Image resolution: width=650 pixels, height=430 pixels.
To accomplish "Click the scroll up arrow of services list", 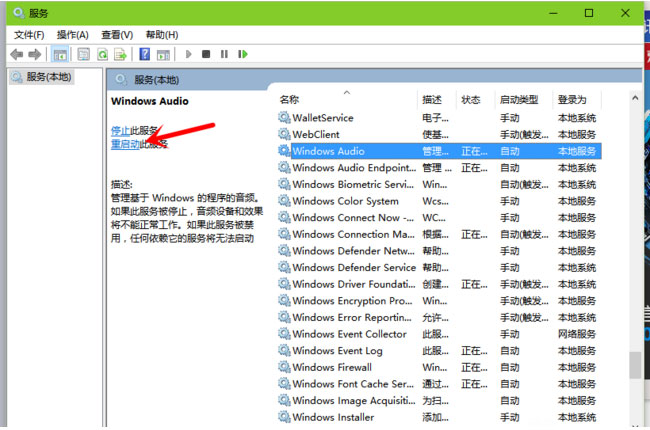I will click(635, 98).
